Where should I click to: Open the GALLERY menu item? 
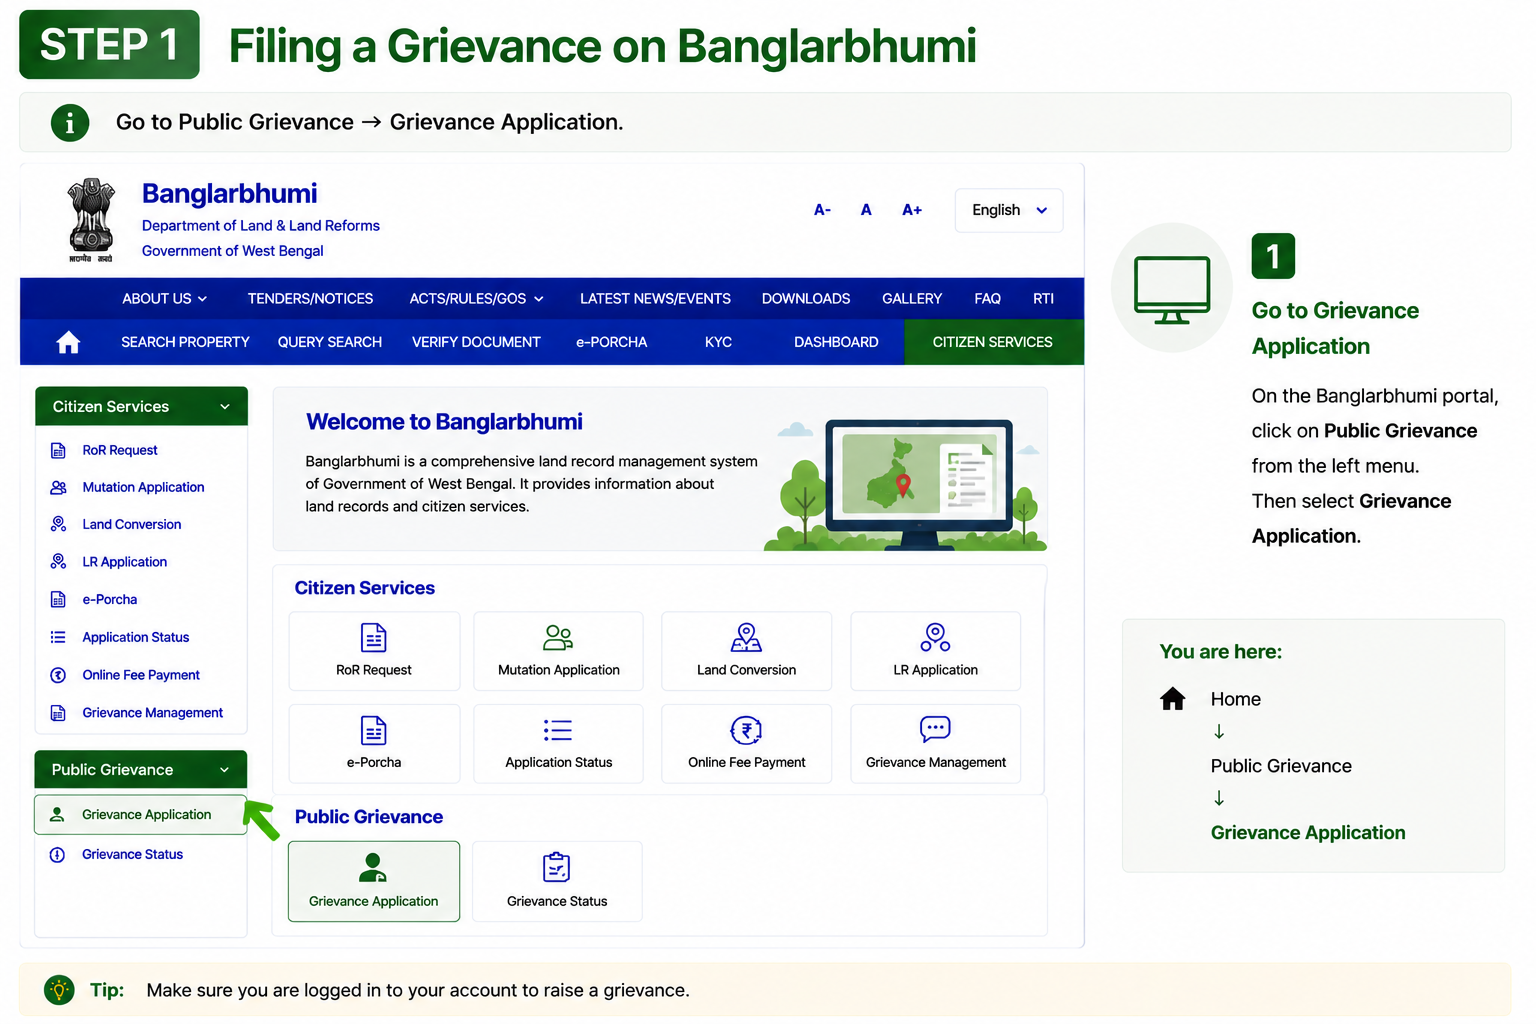point(912,299)
